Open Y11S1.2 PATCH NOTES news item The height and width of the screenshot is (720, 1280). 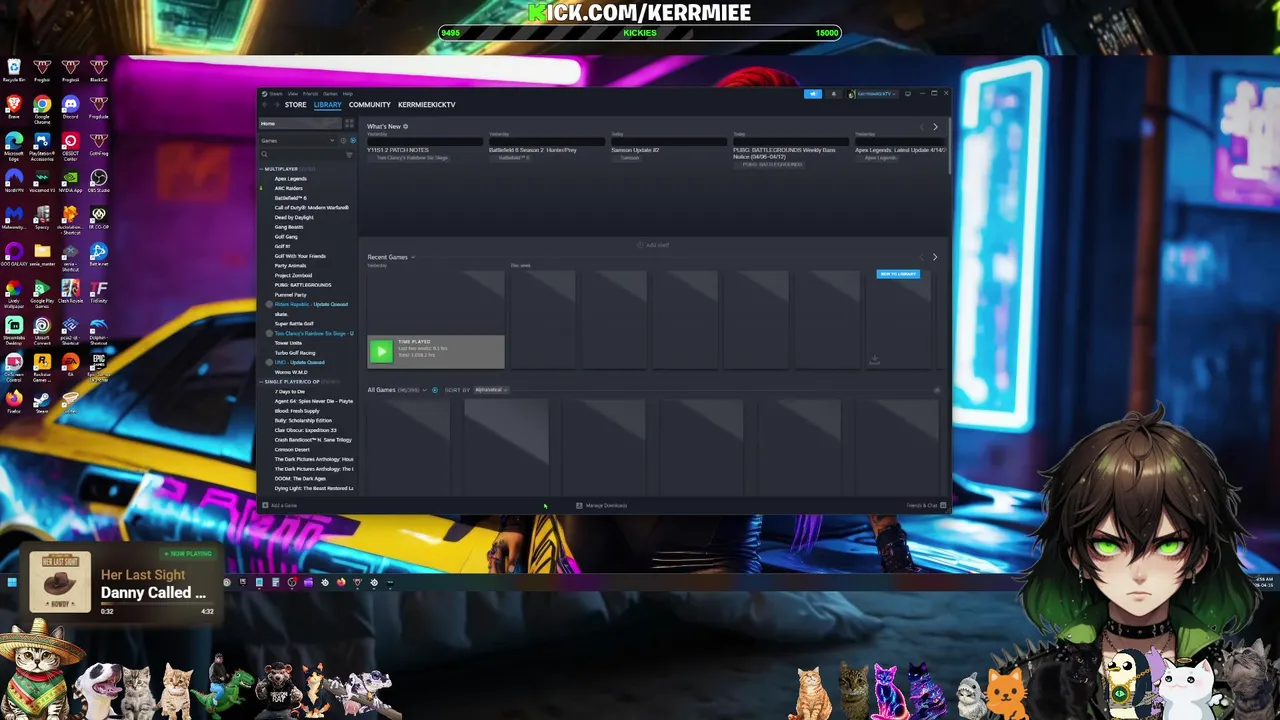pos(398,150)
